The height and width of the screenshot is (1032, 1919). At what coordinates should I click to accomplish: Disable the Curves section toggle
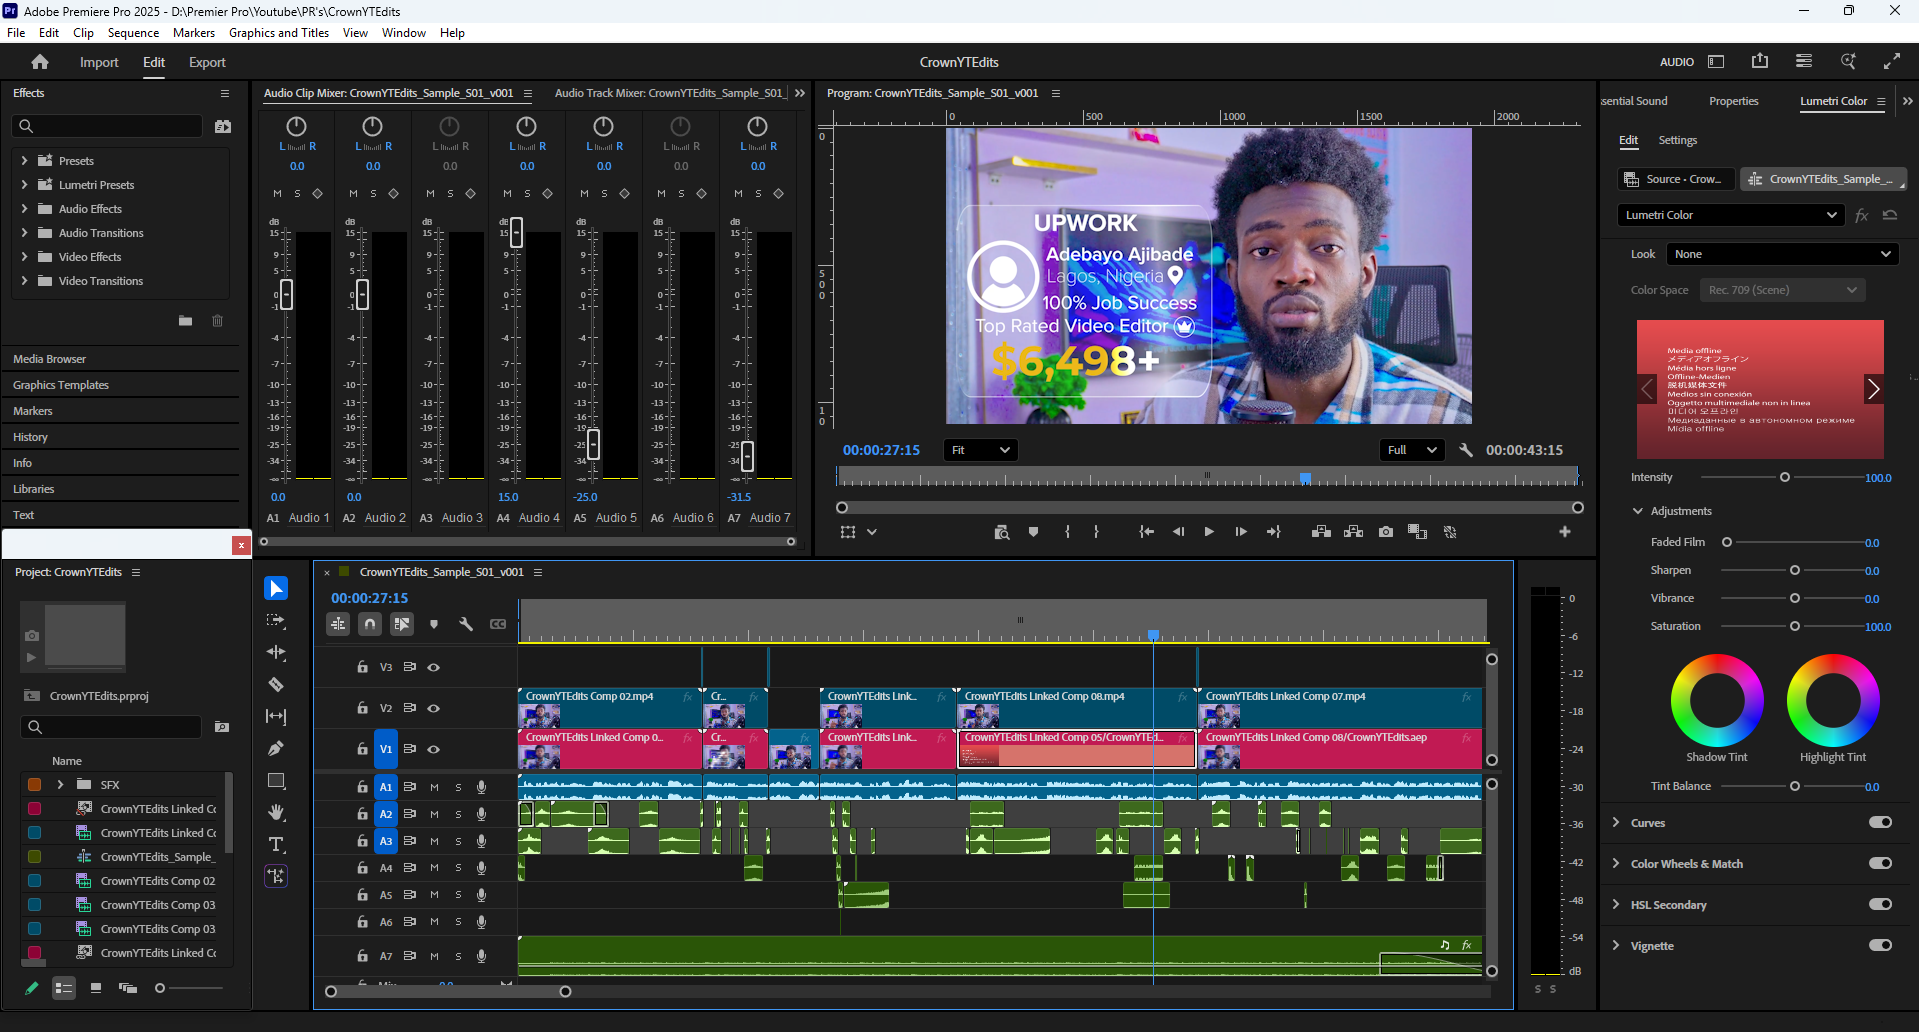(x=1880, y=822)
